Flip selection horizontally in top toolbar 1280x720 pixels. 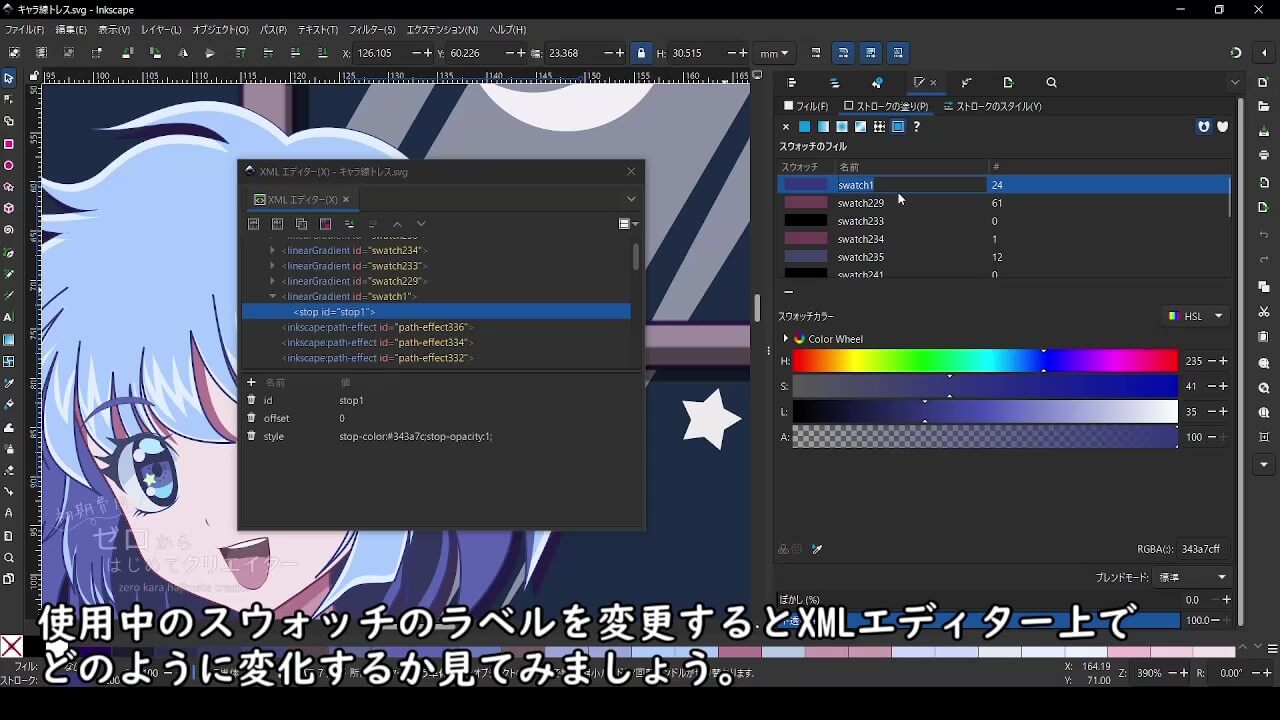click(x=183, y=53)
